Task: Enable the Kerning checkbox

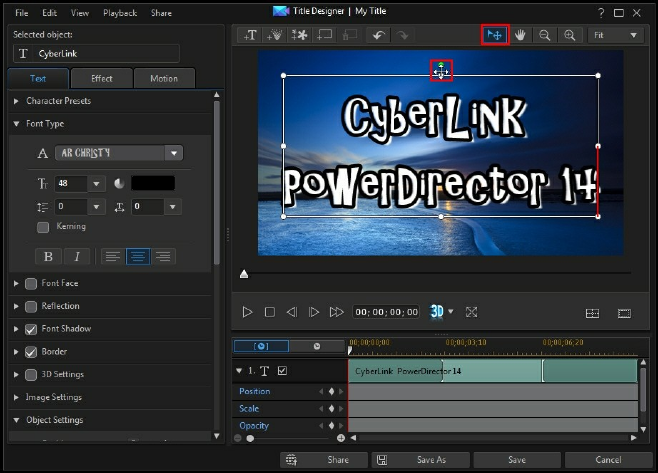Action: tap(42, 227)
